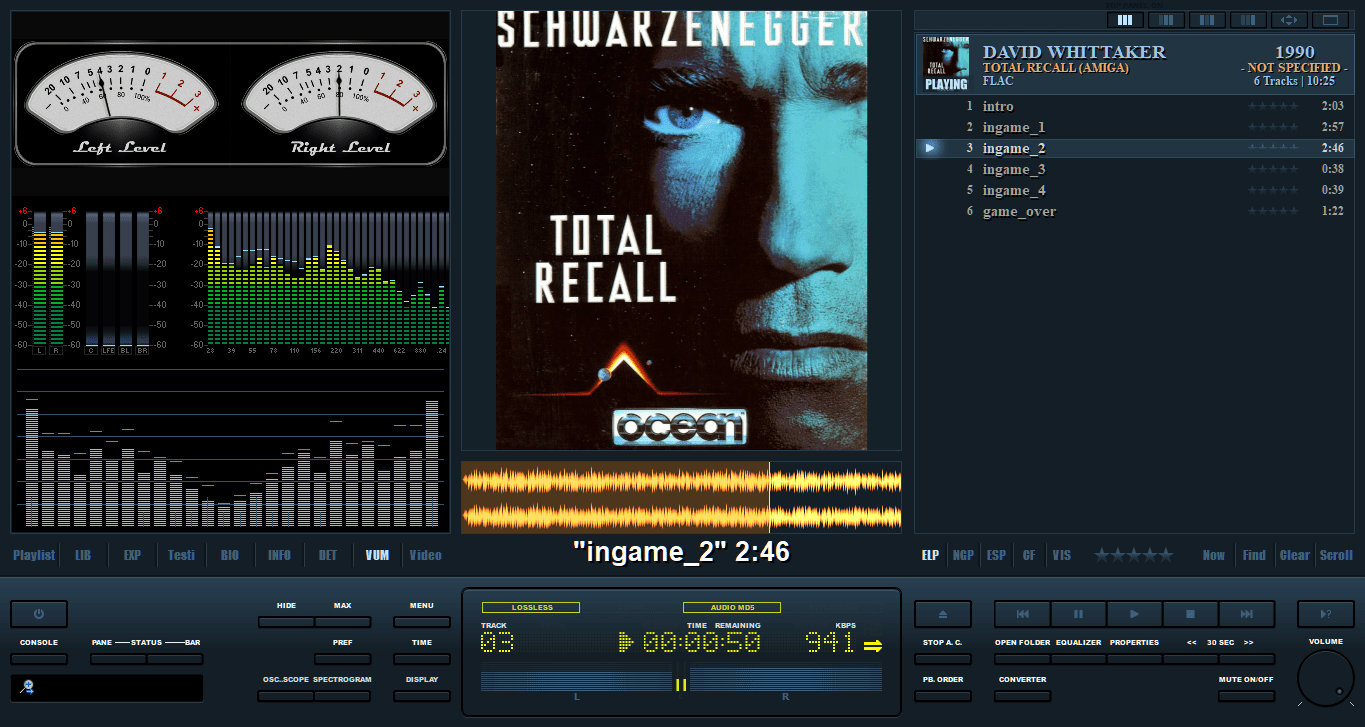Image resolution: width=1365 pixels, height=727 pixels.
Task: Switch to the LIB tab
Action: click(x=83, y=555)
